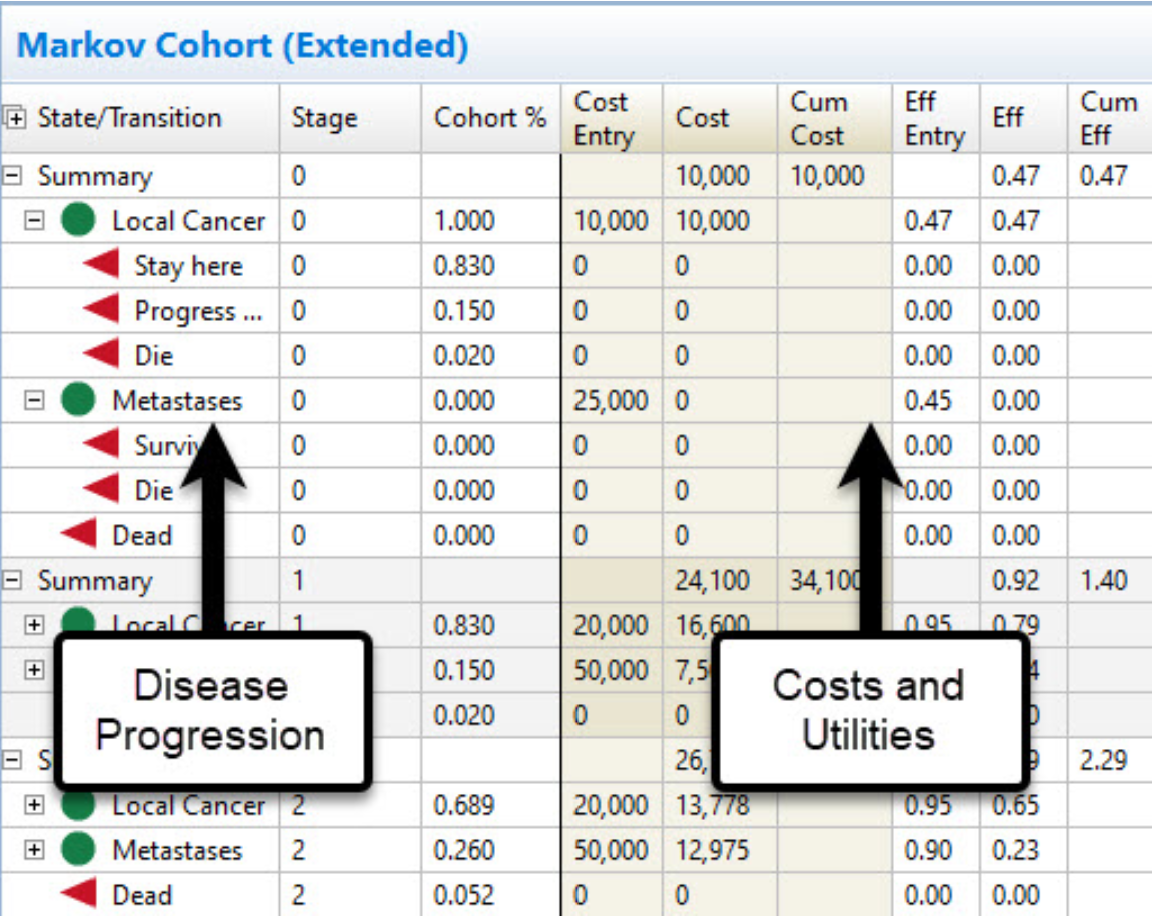
Task: Collapse the stage 1 Summary row
Action: click(x=13, y=581)
